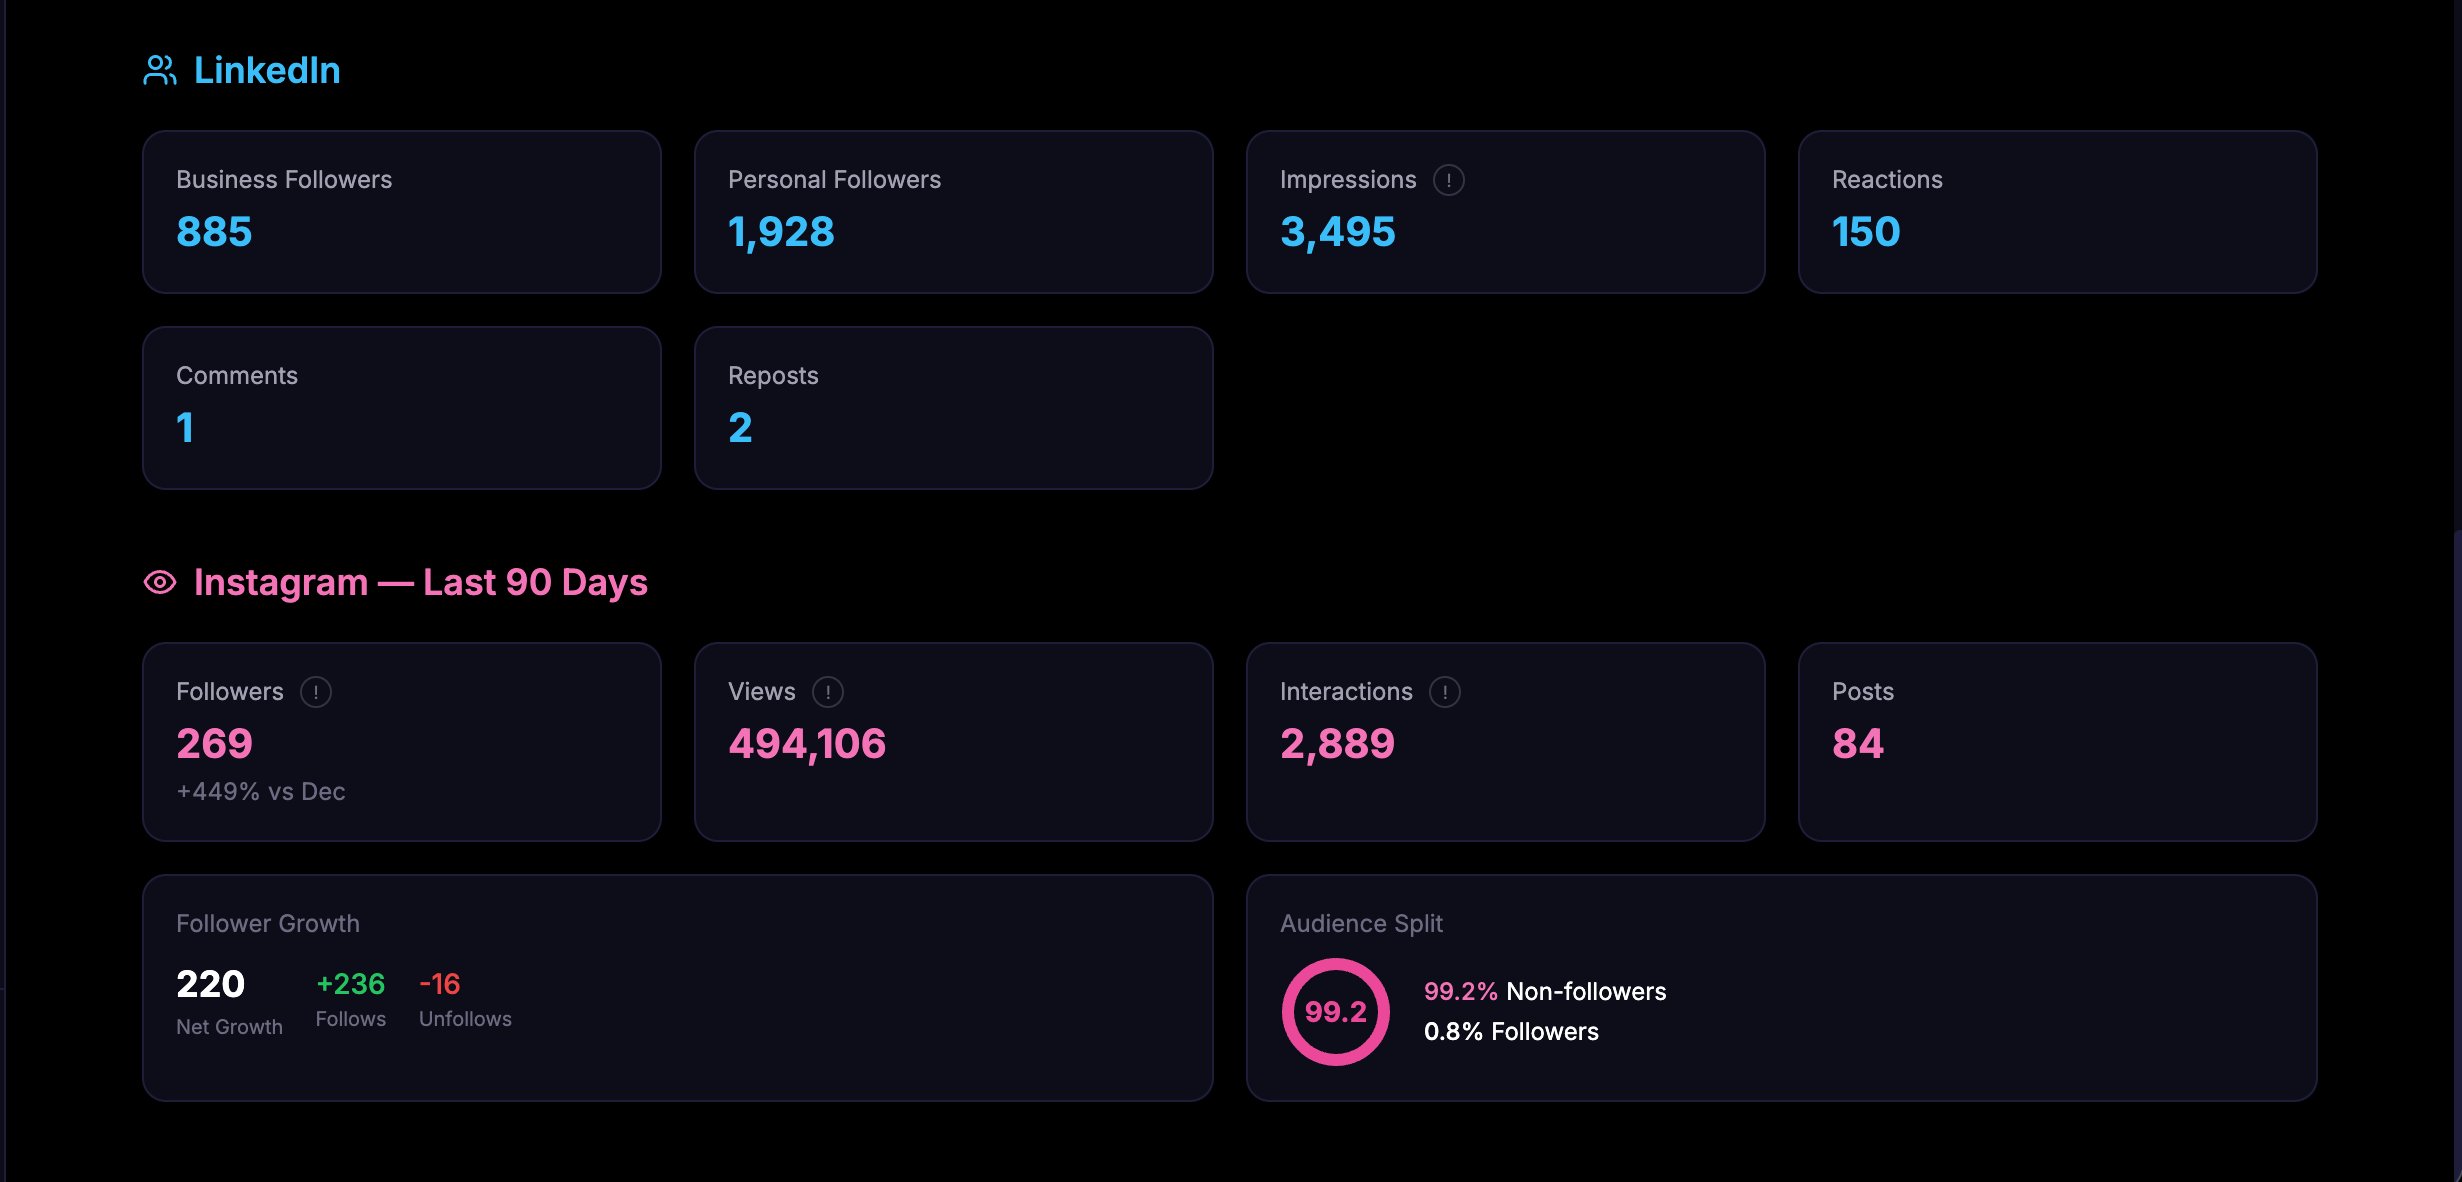Click the LinkedIn people icon in the header
This screenshot has width=2462, height=1182.
pos(159,70)
